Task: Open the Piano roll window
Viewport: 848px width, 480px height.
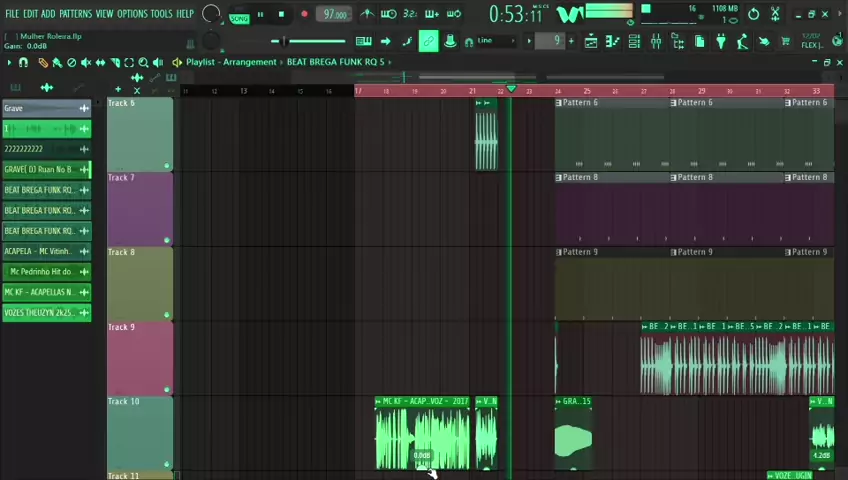Action: tap(612, 41)
